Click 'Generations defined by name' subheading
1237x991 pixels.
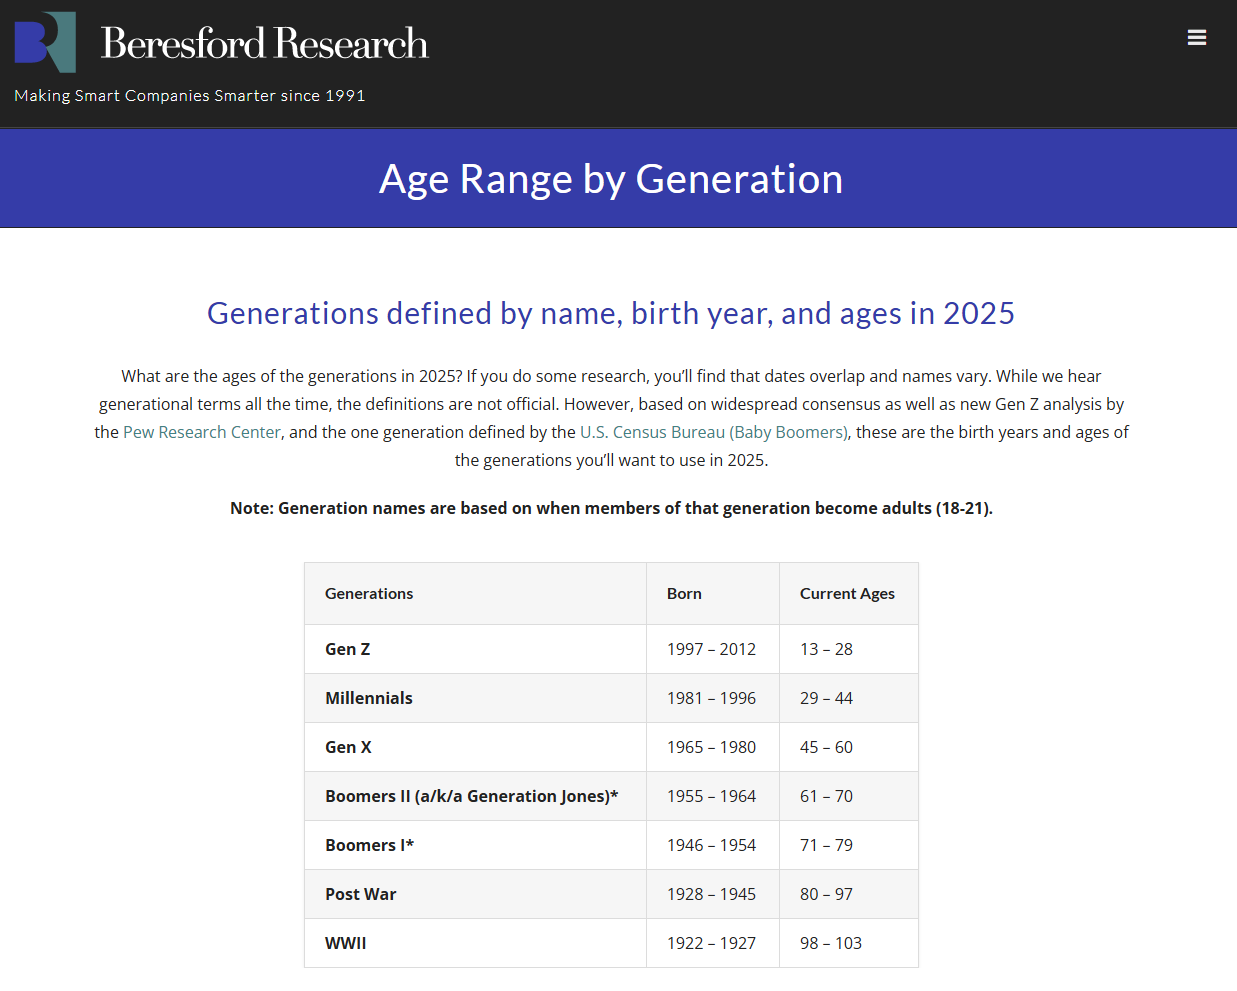coord(611,313)
